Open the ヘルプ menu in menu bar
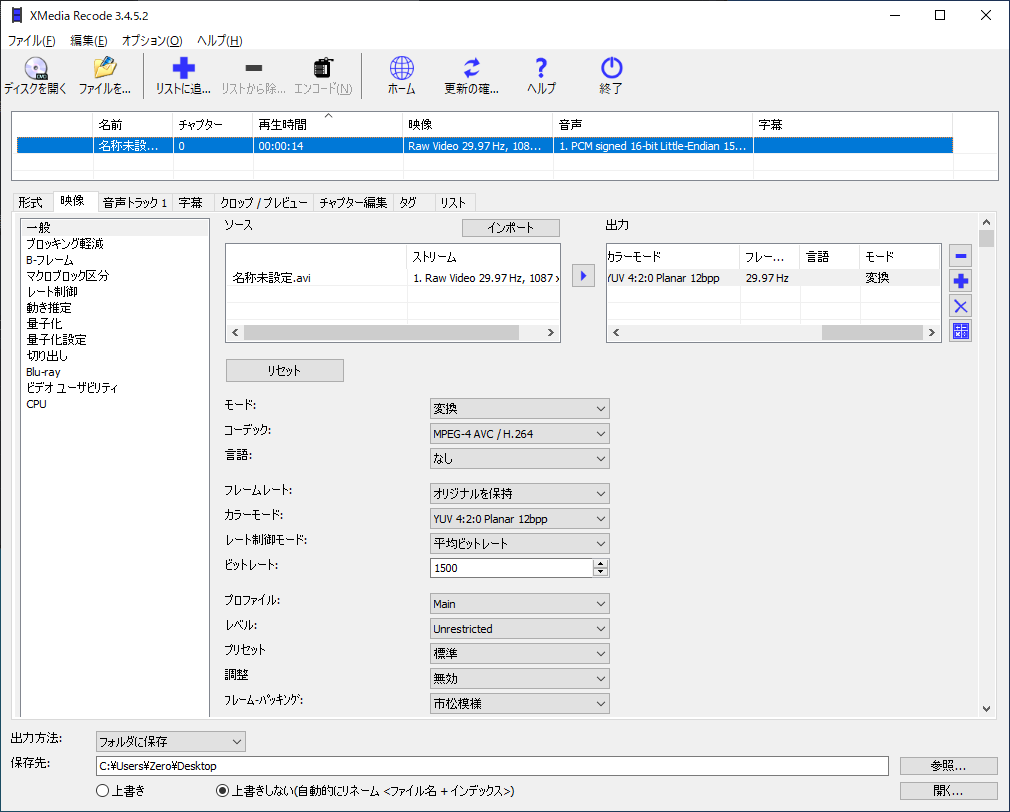1010x812 pixels. click(x=219, y=41)
